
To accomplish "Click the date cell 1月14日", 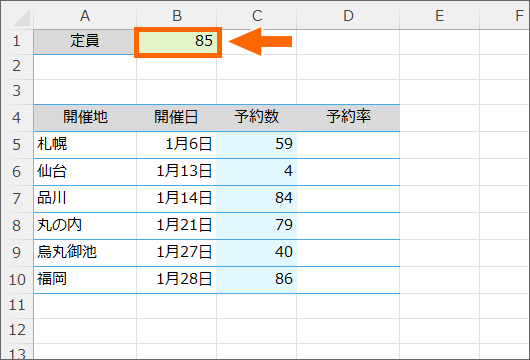I will [x=176, y=199].
